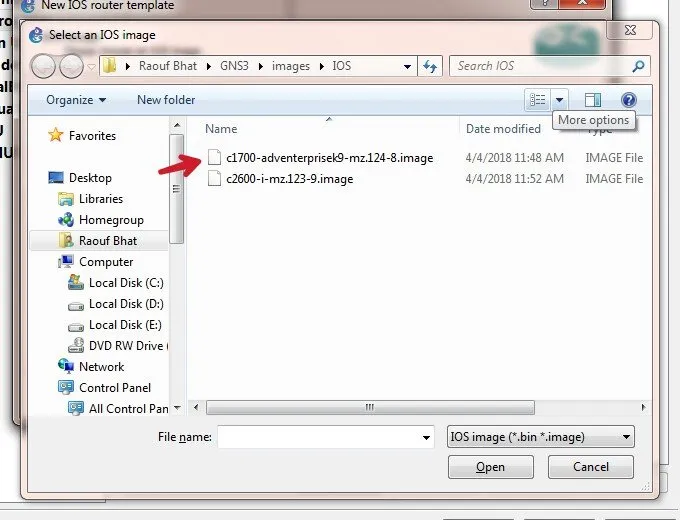Select Network in navigation pane
Viewport: 680px width, 520px height.
101,366
